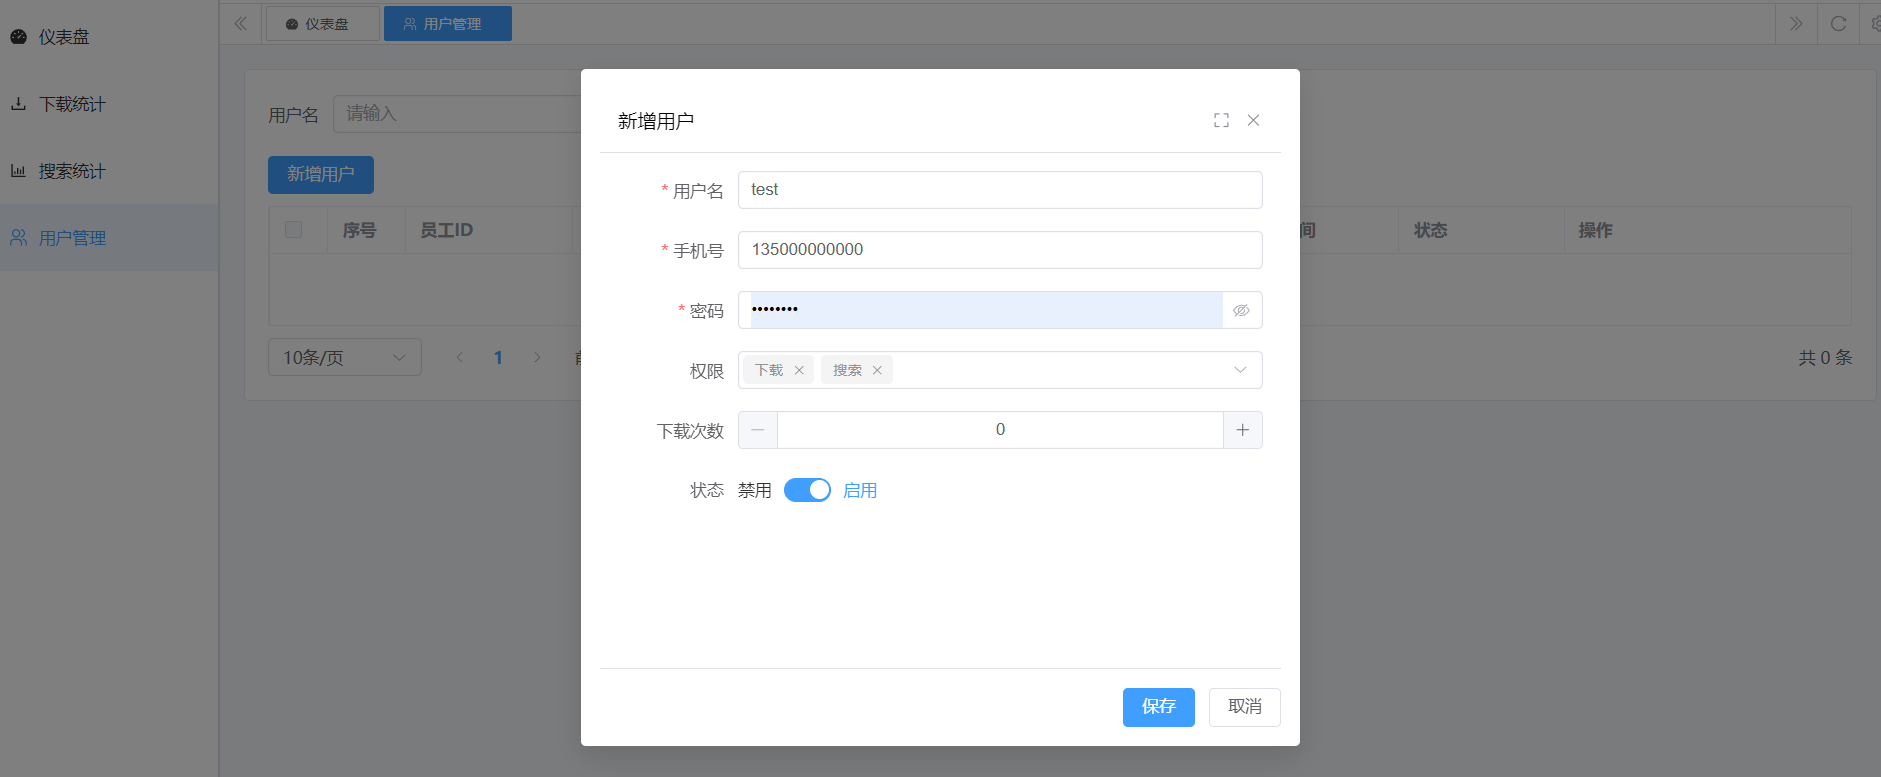Click the double-right chevron tab scroll icon
1881x777 pixels.
(1796, 23)
